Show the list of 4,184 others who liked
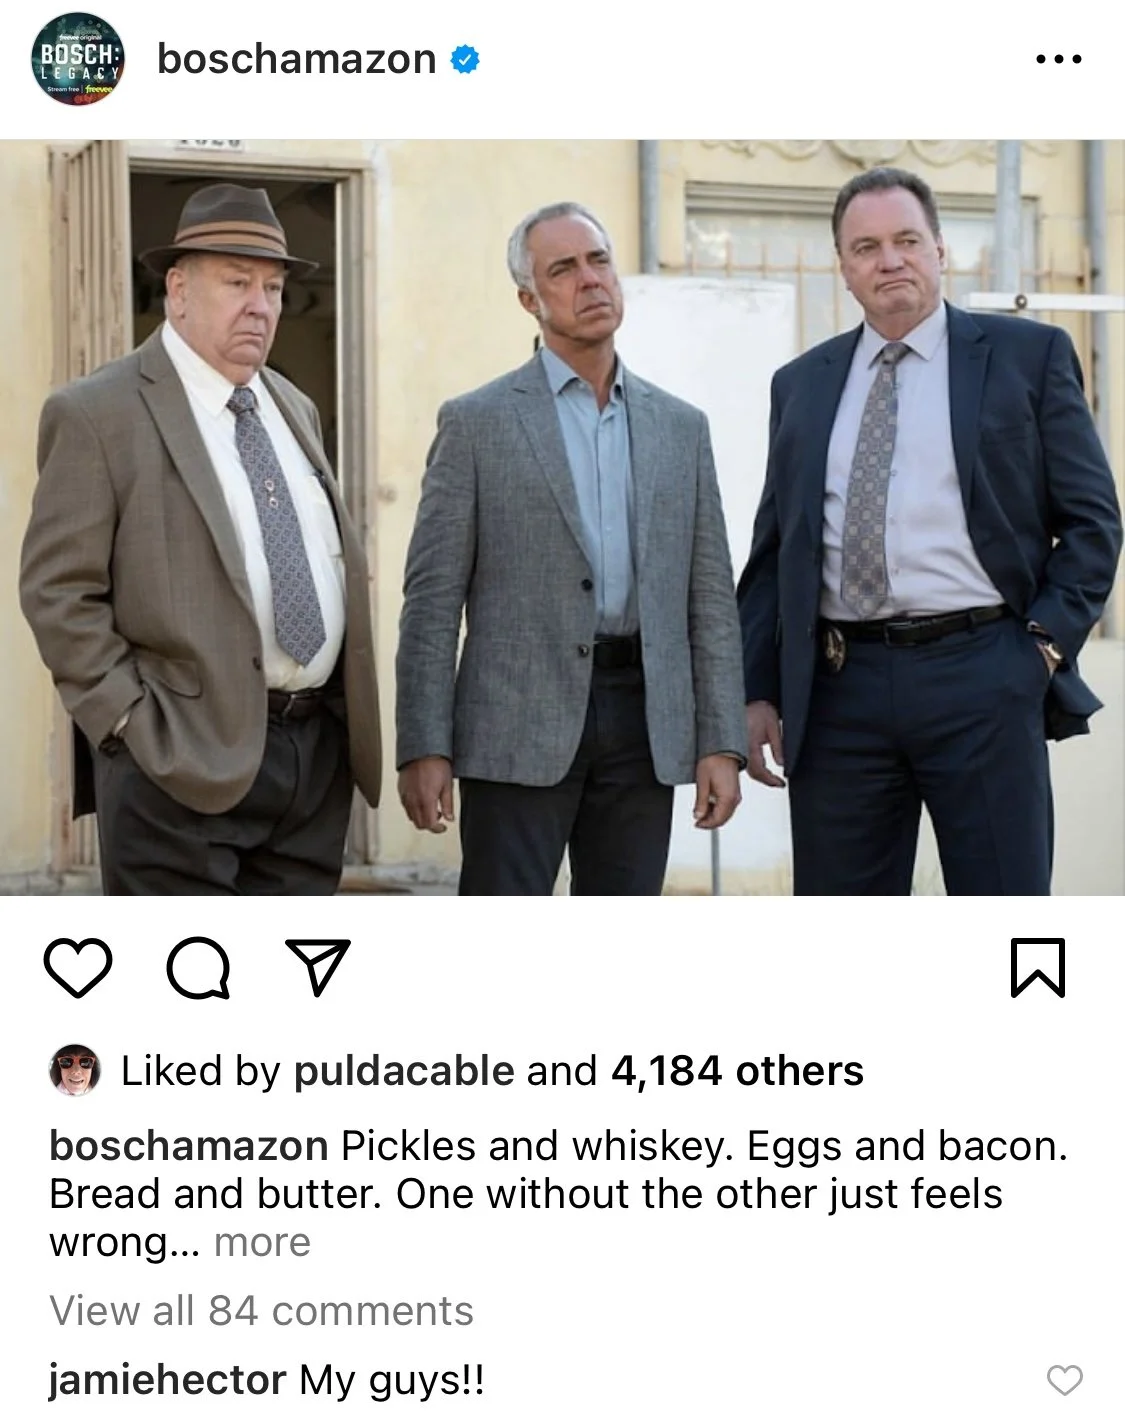This screenshot has width=1125, height=1423. pos(737,1071)
